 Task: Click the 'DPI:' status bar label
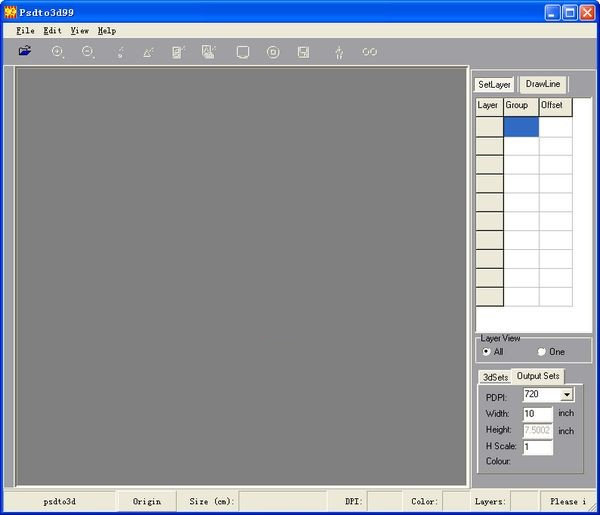(353, 502)
